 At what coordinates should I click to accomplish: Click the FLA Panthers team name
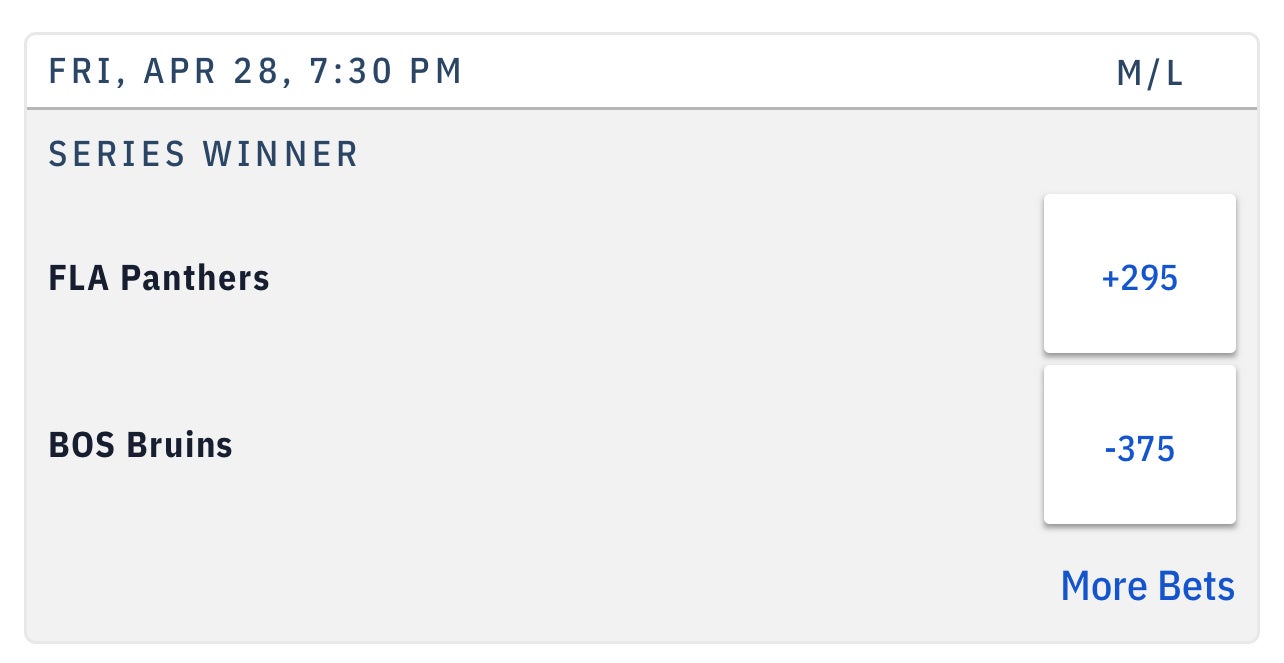tap(159, 278)
